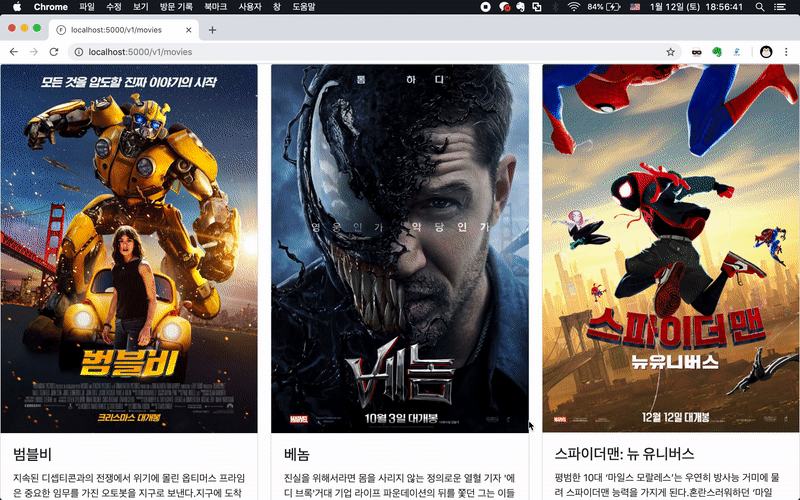Click the 스파이더맨: 뉴 유니버스 title
This screenshot has height=500, width=800.
click(624, 454)
